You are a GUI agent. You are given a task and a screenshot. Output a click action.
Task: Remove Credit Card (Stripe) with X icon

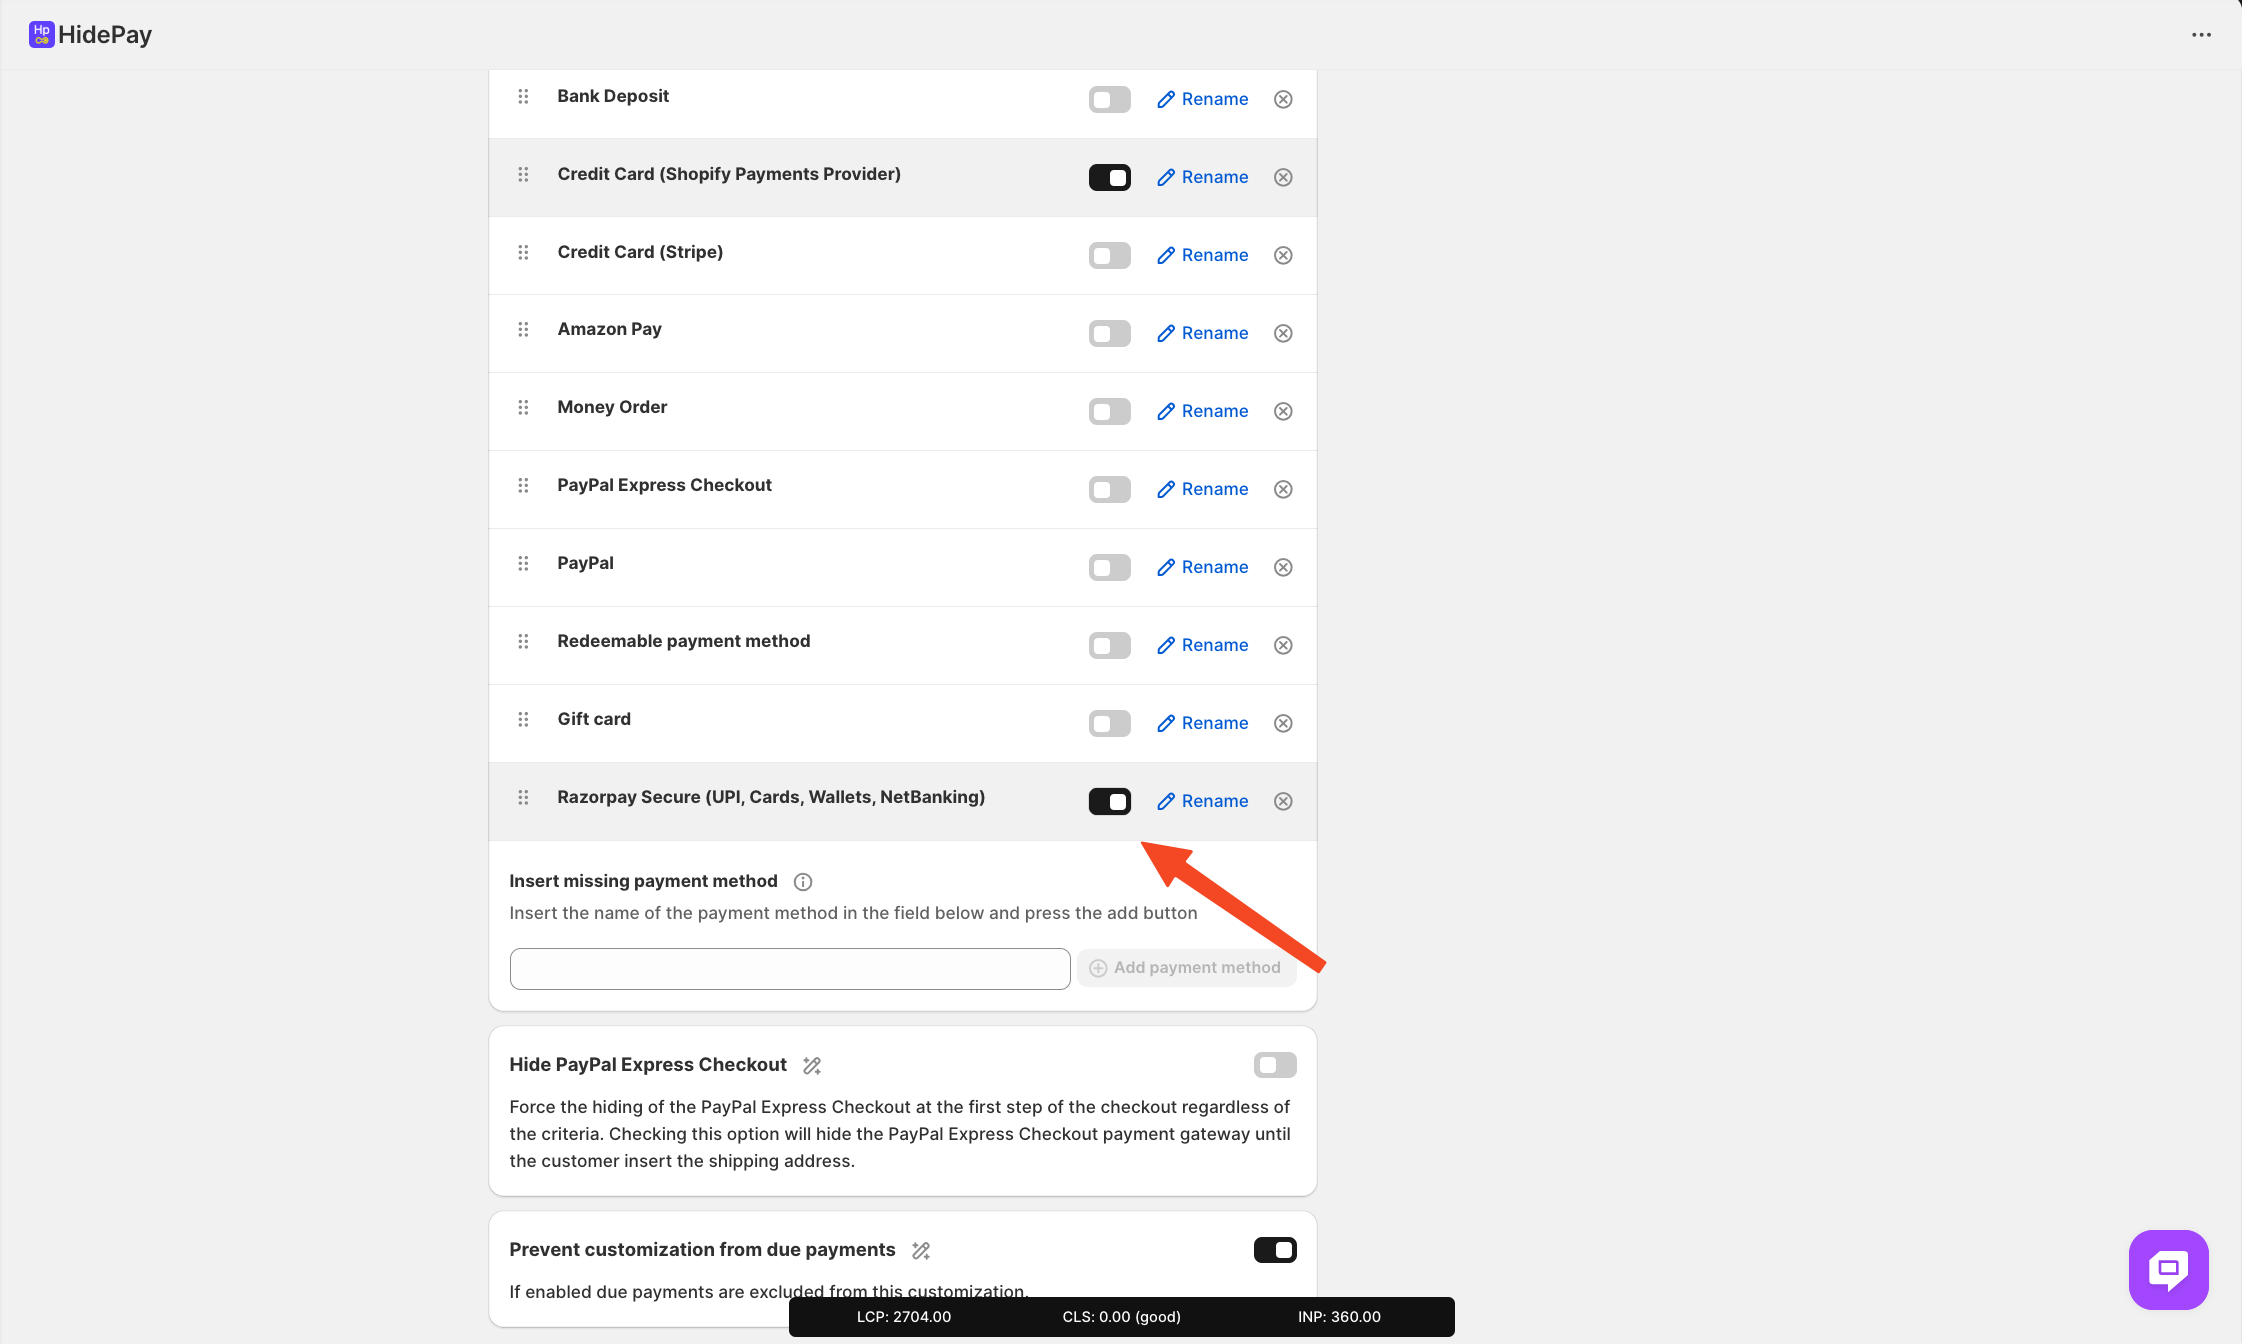[x=1283, y=255]
